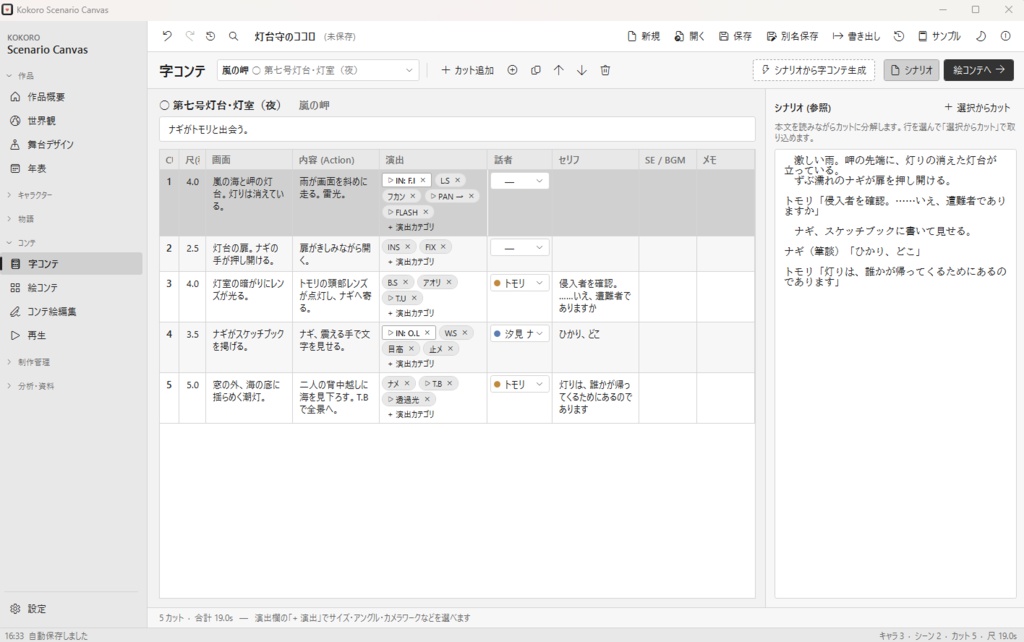The height and width of the screenshot is (642, 1024).
Task: Click 選択からカット in scenario panel
Action: [977, 107]
